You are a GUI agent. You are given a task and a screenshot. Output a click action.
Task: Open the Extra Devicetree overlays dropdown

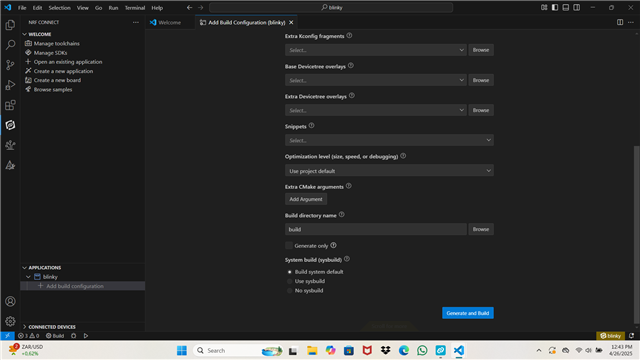[376, 110]
